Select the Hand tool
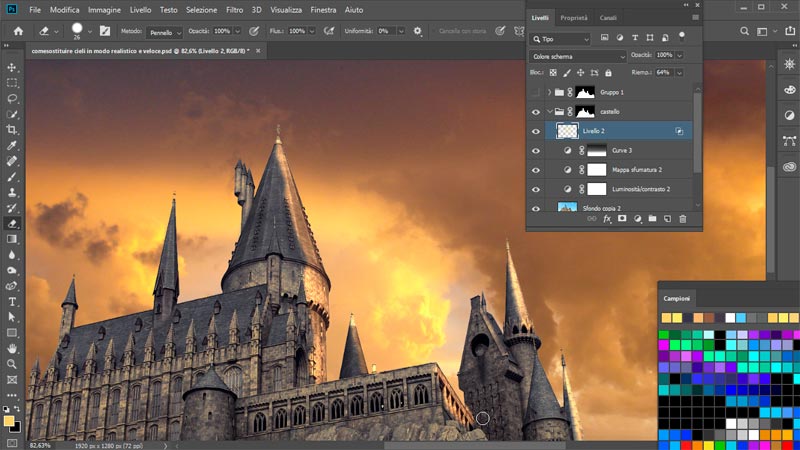 12,348
